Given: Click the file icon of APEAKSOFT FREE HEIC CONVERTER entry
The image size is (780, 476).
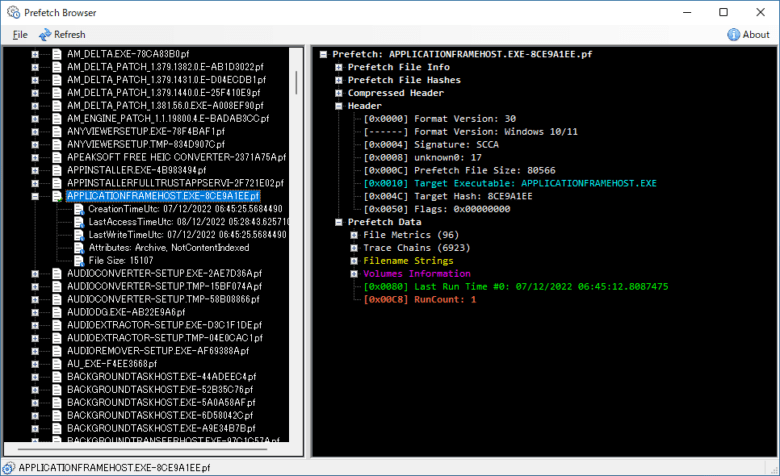Looking at the screenshot, I should pyautogui.click(x=57, y=157).
